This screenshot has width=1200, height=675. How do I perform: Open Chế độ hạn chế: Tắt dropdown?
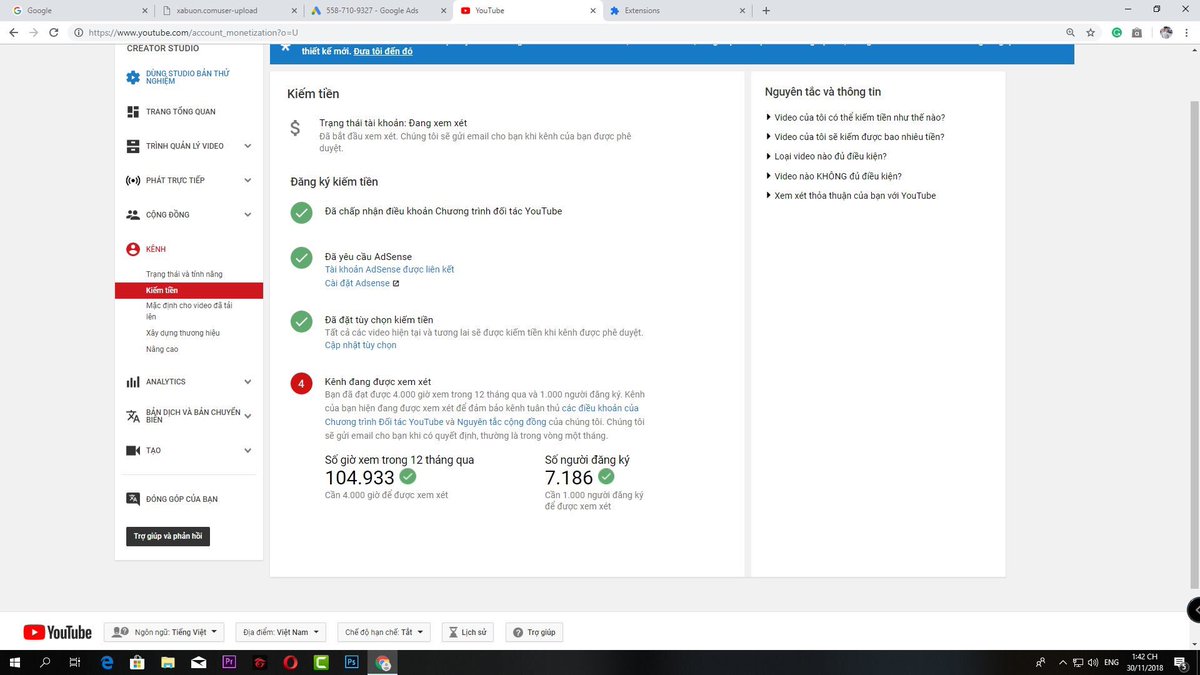(384, 632)
